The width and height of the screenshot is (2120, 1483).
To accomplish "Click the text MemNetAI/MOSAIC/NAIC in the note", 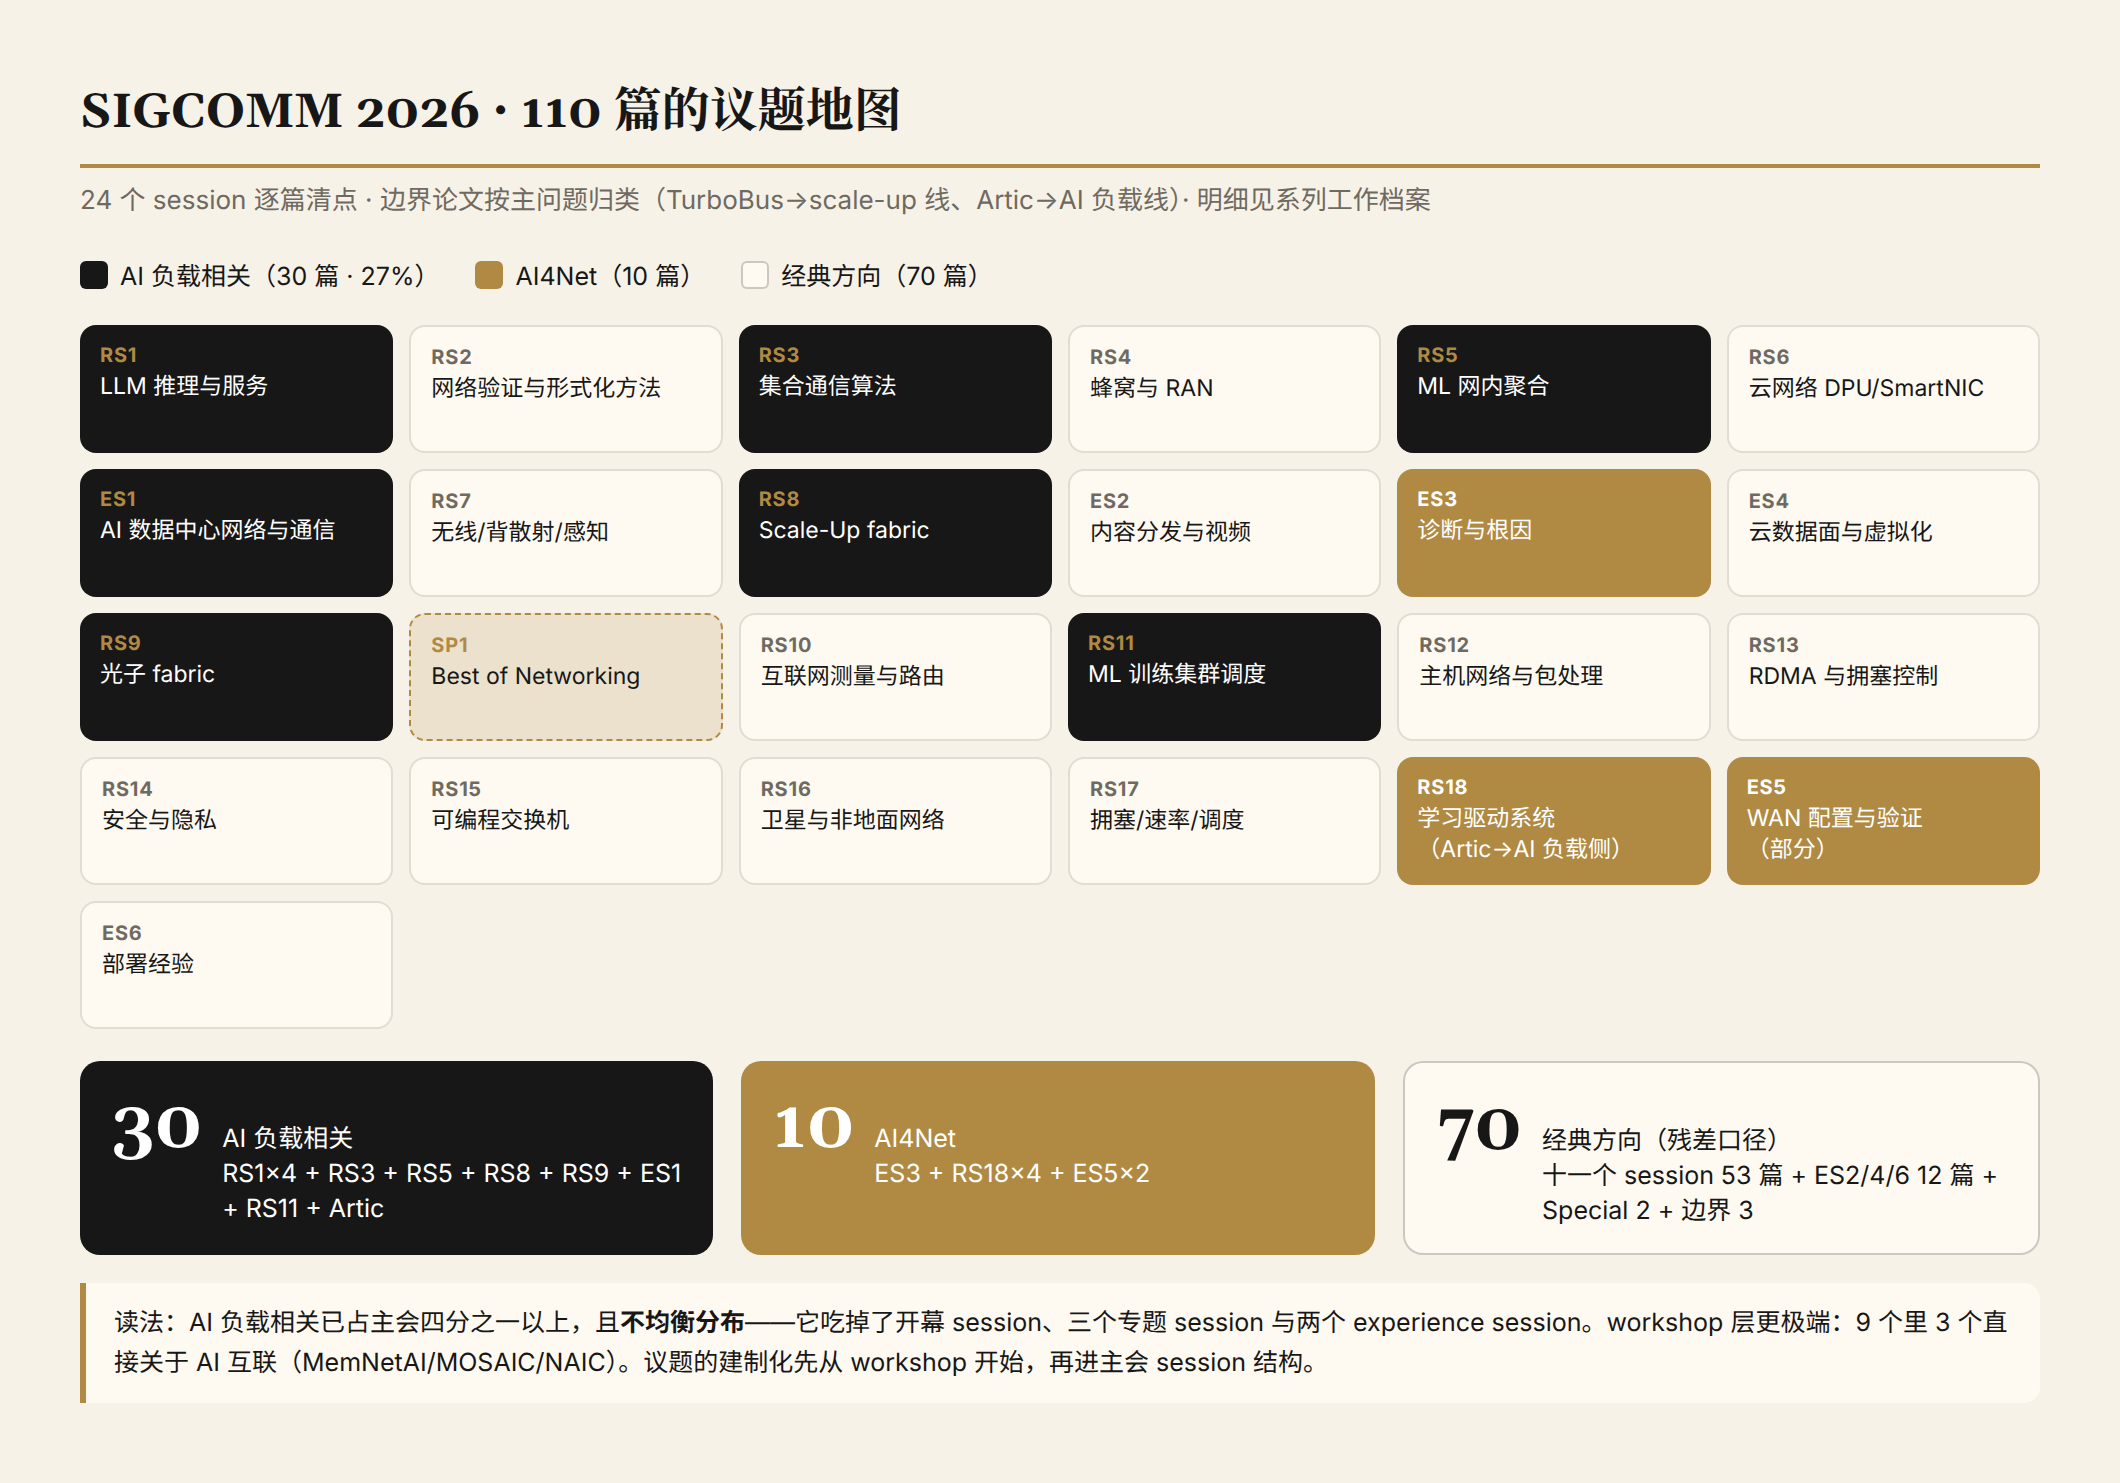I will pos(459,1362).
